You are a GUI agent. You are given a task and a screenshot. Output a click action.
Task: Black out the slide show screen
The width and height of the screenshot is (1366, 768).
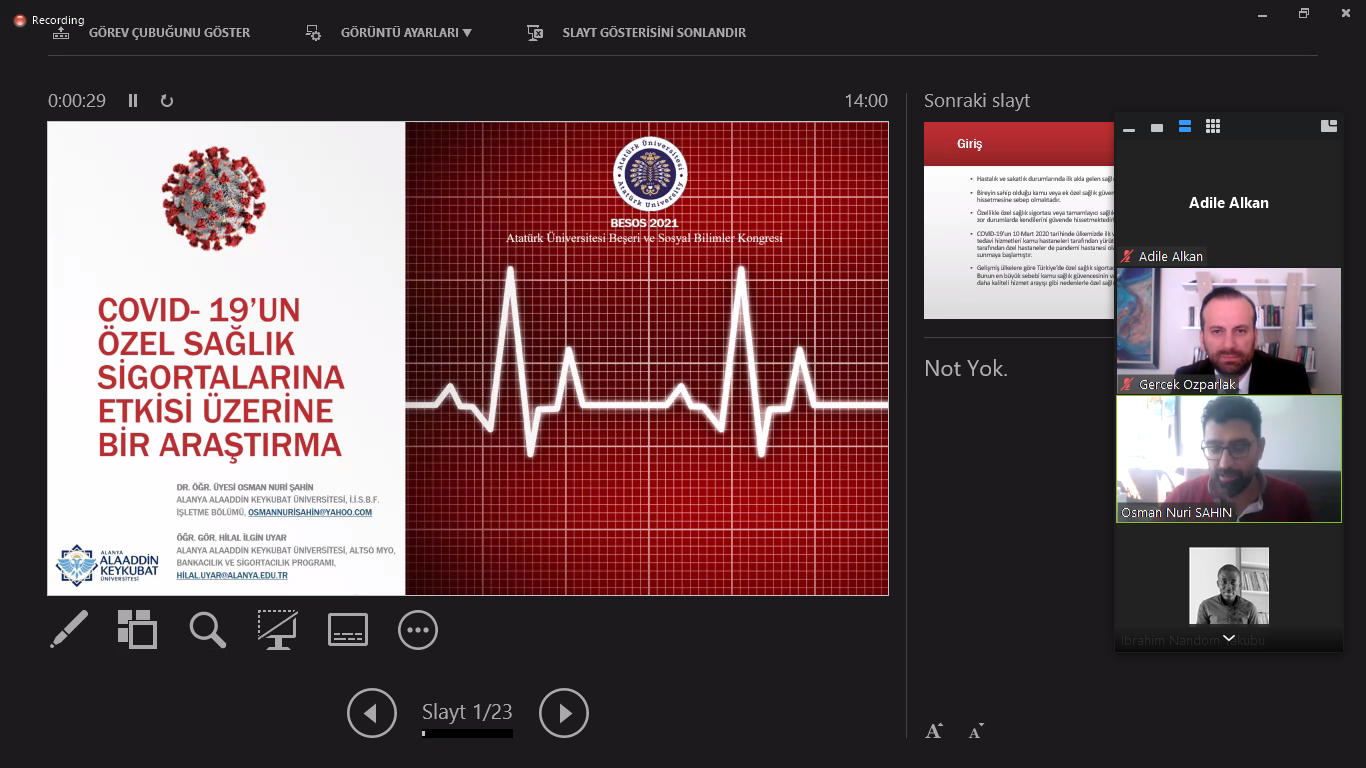coord(277,630)
